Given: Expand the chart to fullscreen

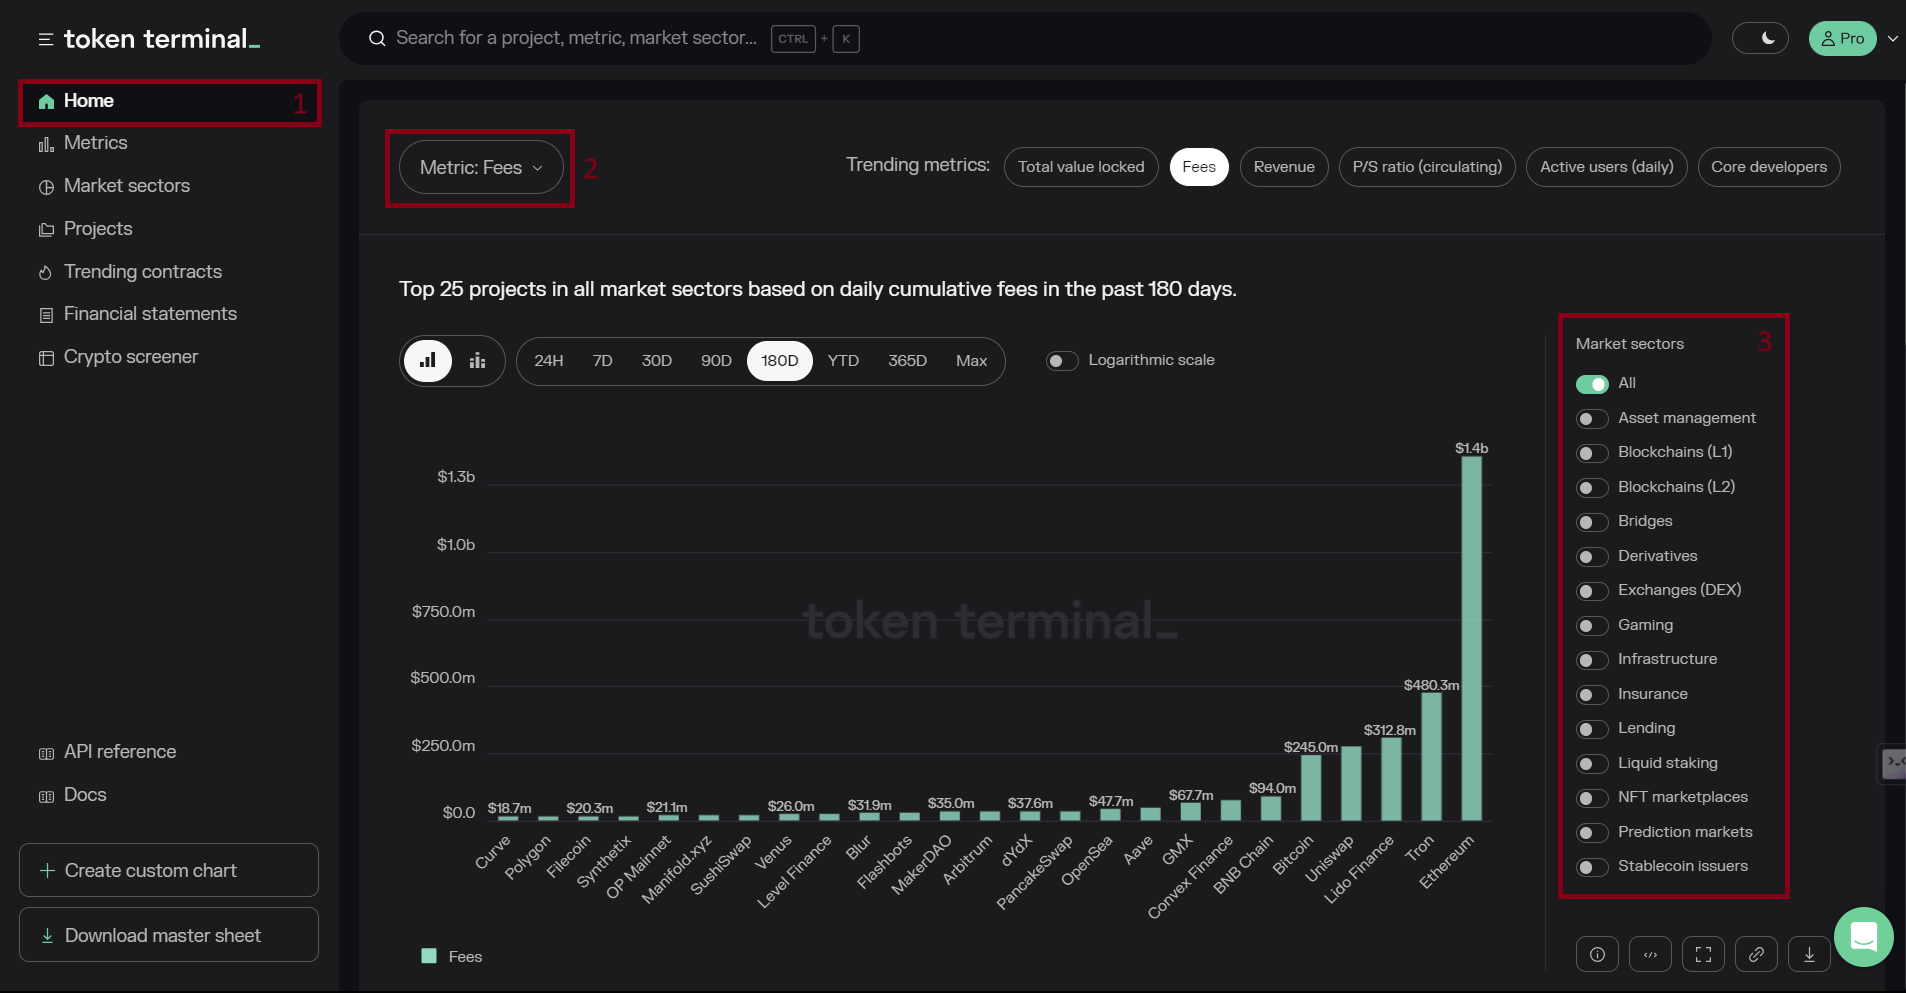Looking at the screenshot, I should pyautogui.click(x=1703, y=955).
